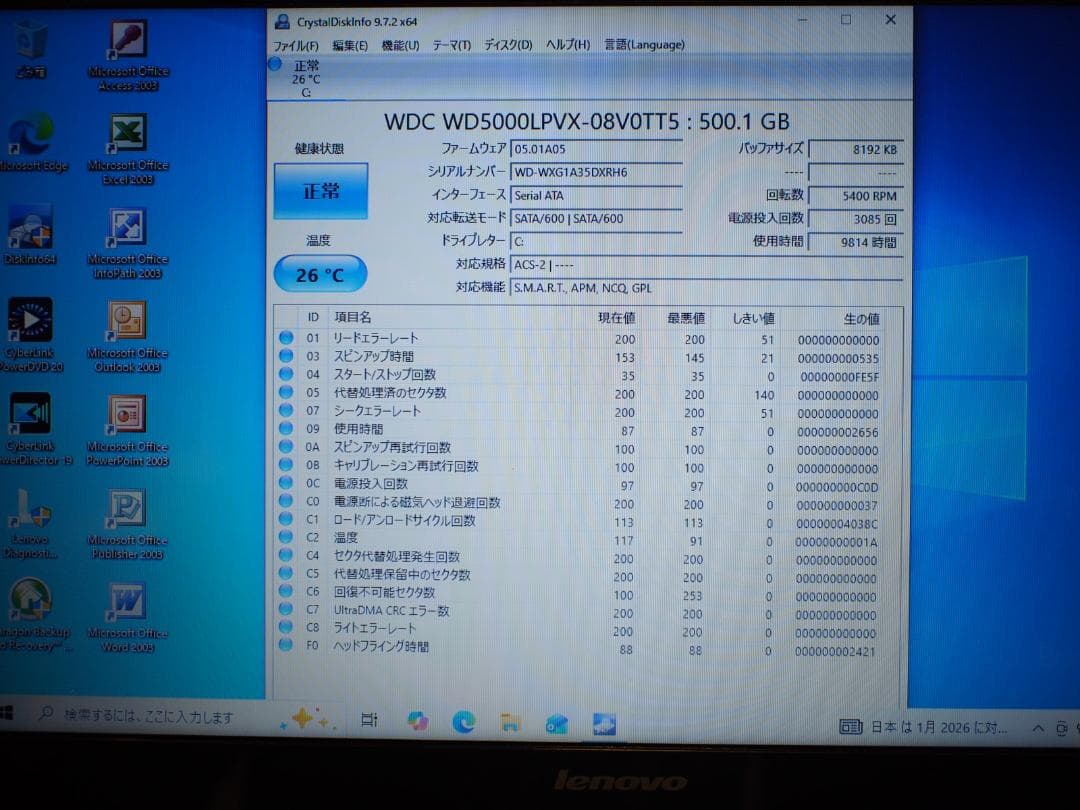Image resolution: width=1080 pixels, height=810 pixels.
Task: Open Microsoft Office Publisher 2003 desktop icon
Action: 128,524
